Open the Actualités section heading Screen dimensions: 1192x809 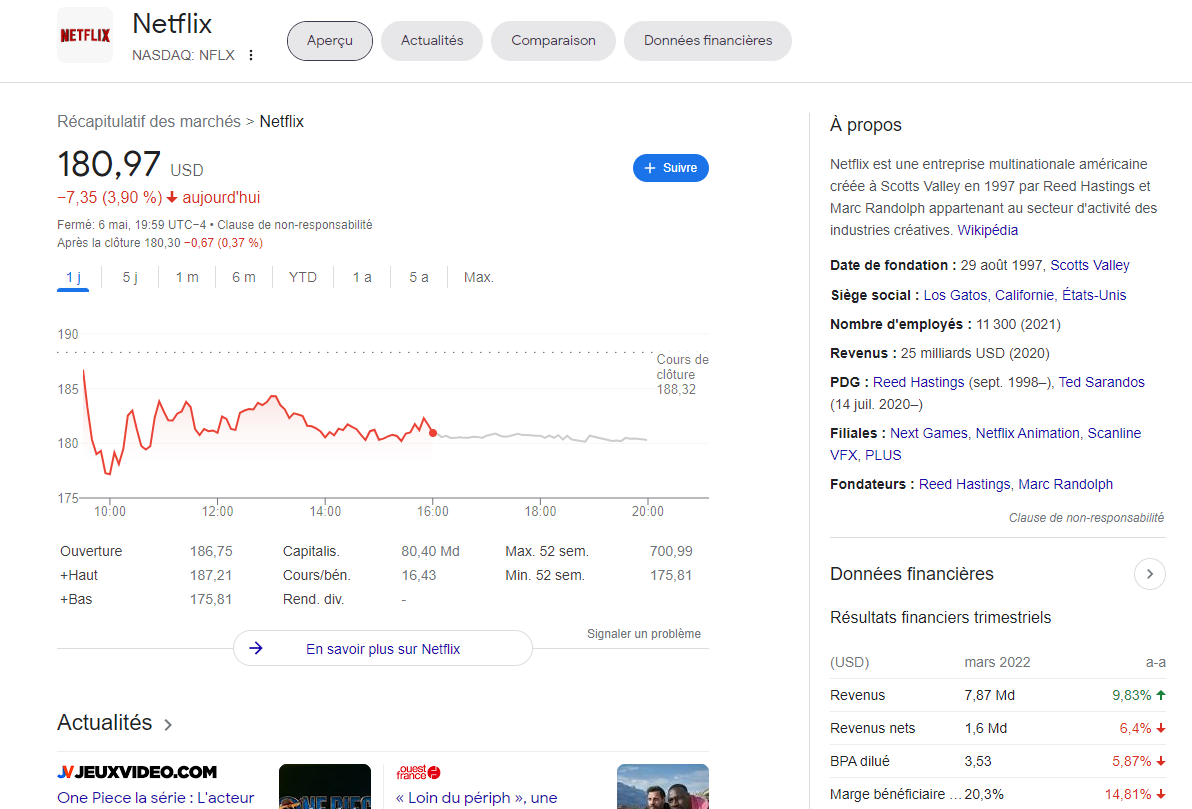pyautogui.click(x=105, y=722)
